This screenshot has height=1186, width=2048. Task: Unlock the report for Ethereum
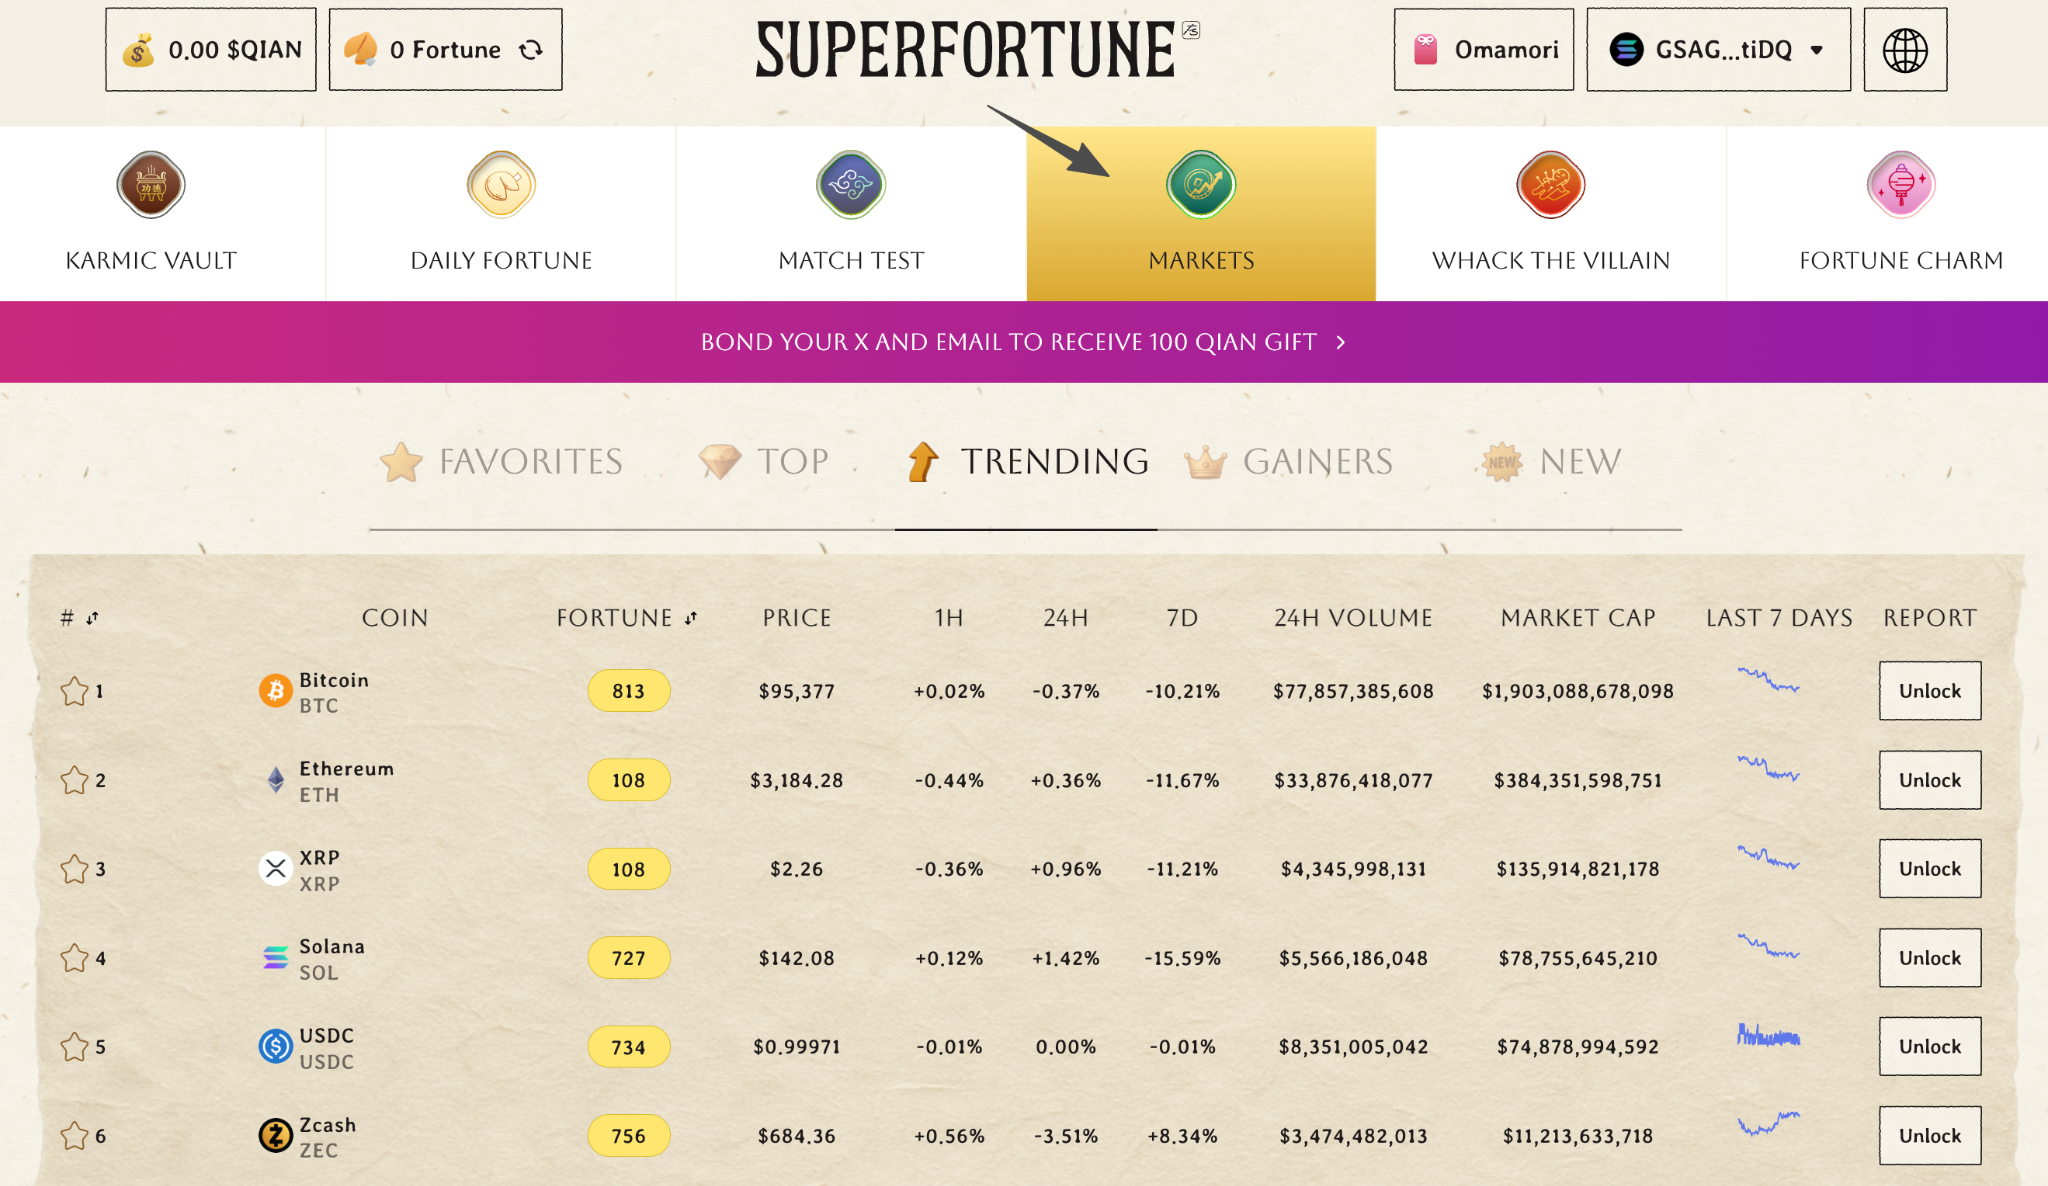(1929, 780)
